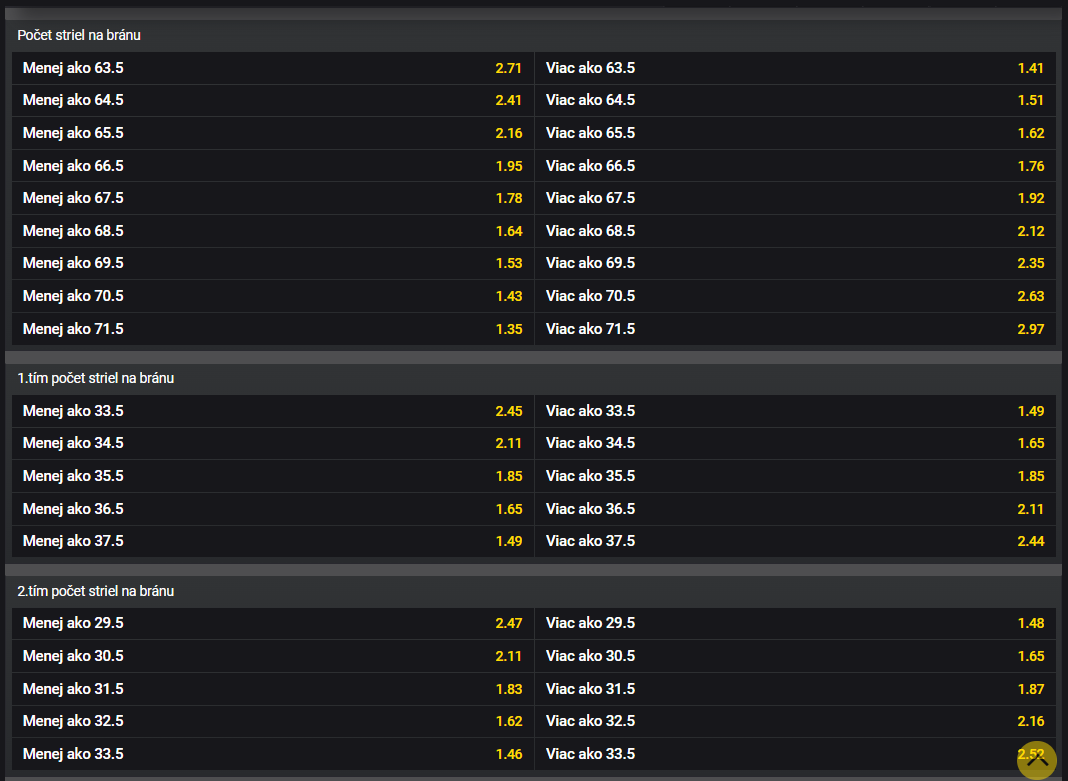
Task: Choose odds 1.95 on Menej ako 66.5
Action: (272, 165)
